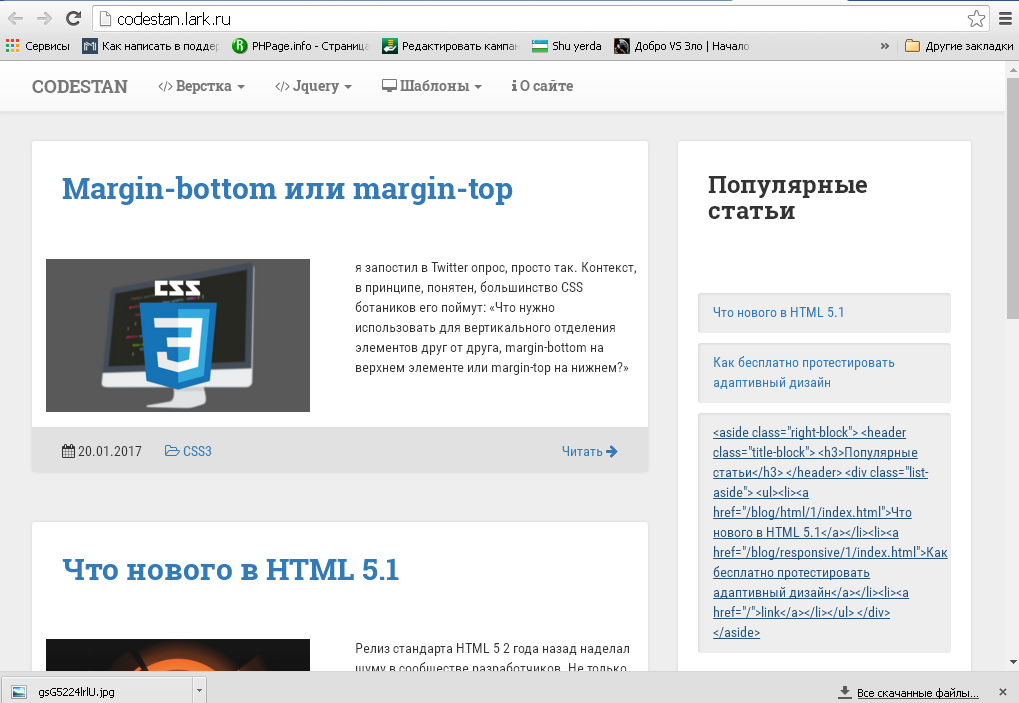1019x703 pixels.
Task: Expand the Шаблоны dropdown menu
Action: click(432, 86)
